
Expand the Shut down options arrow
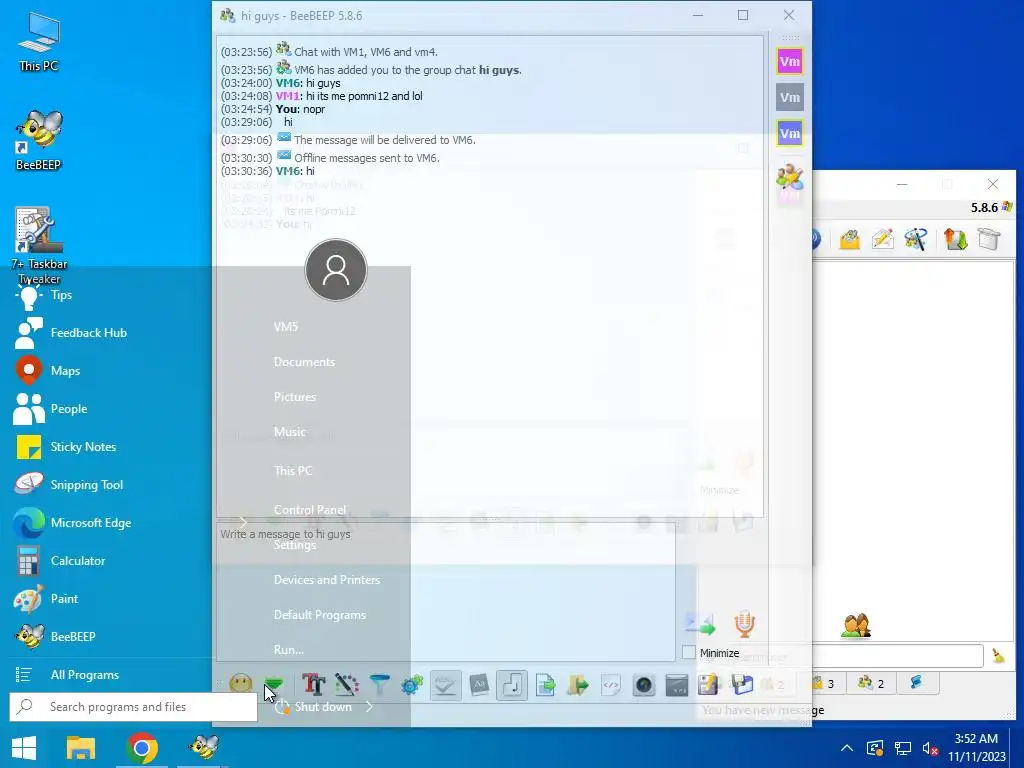pyautogui.click(x=369, y=707)
